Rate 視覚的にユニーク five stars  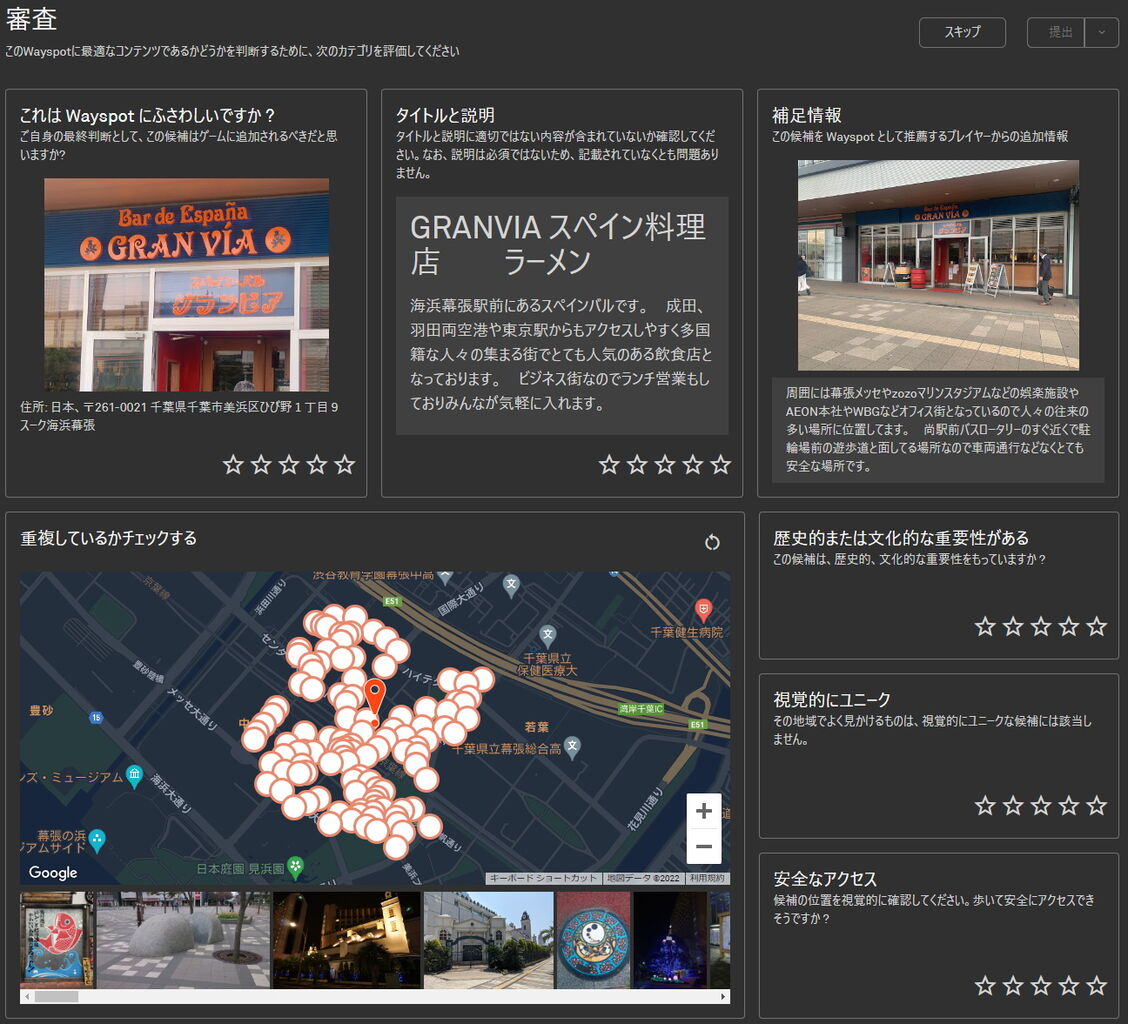[x=1097, y=806]
